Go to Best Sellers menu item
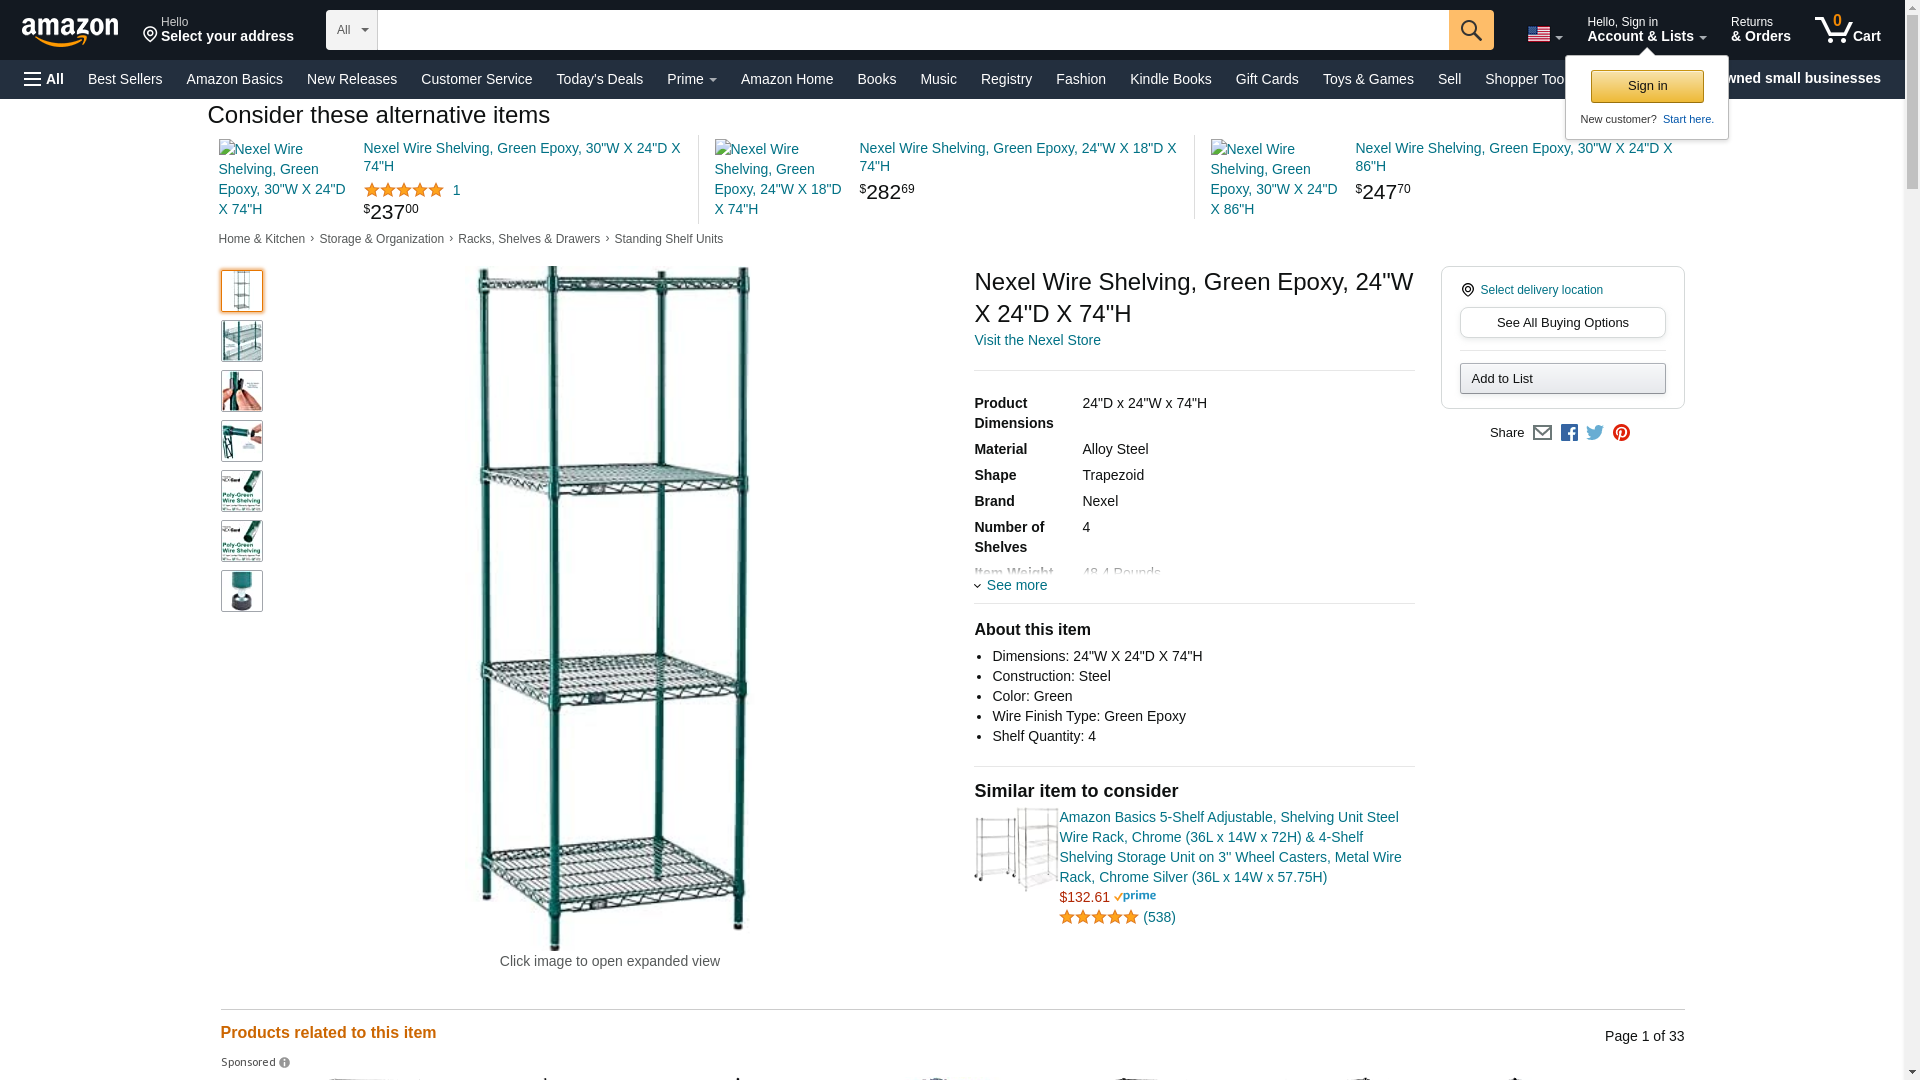The image size is (1920, 1080). [125, 79]
